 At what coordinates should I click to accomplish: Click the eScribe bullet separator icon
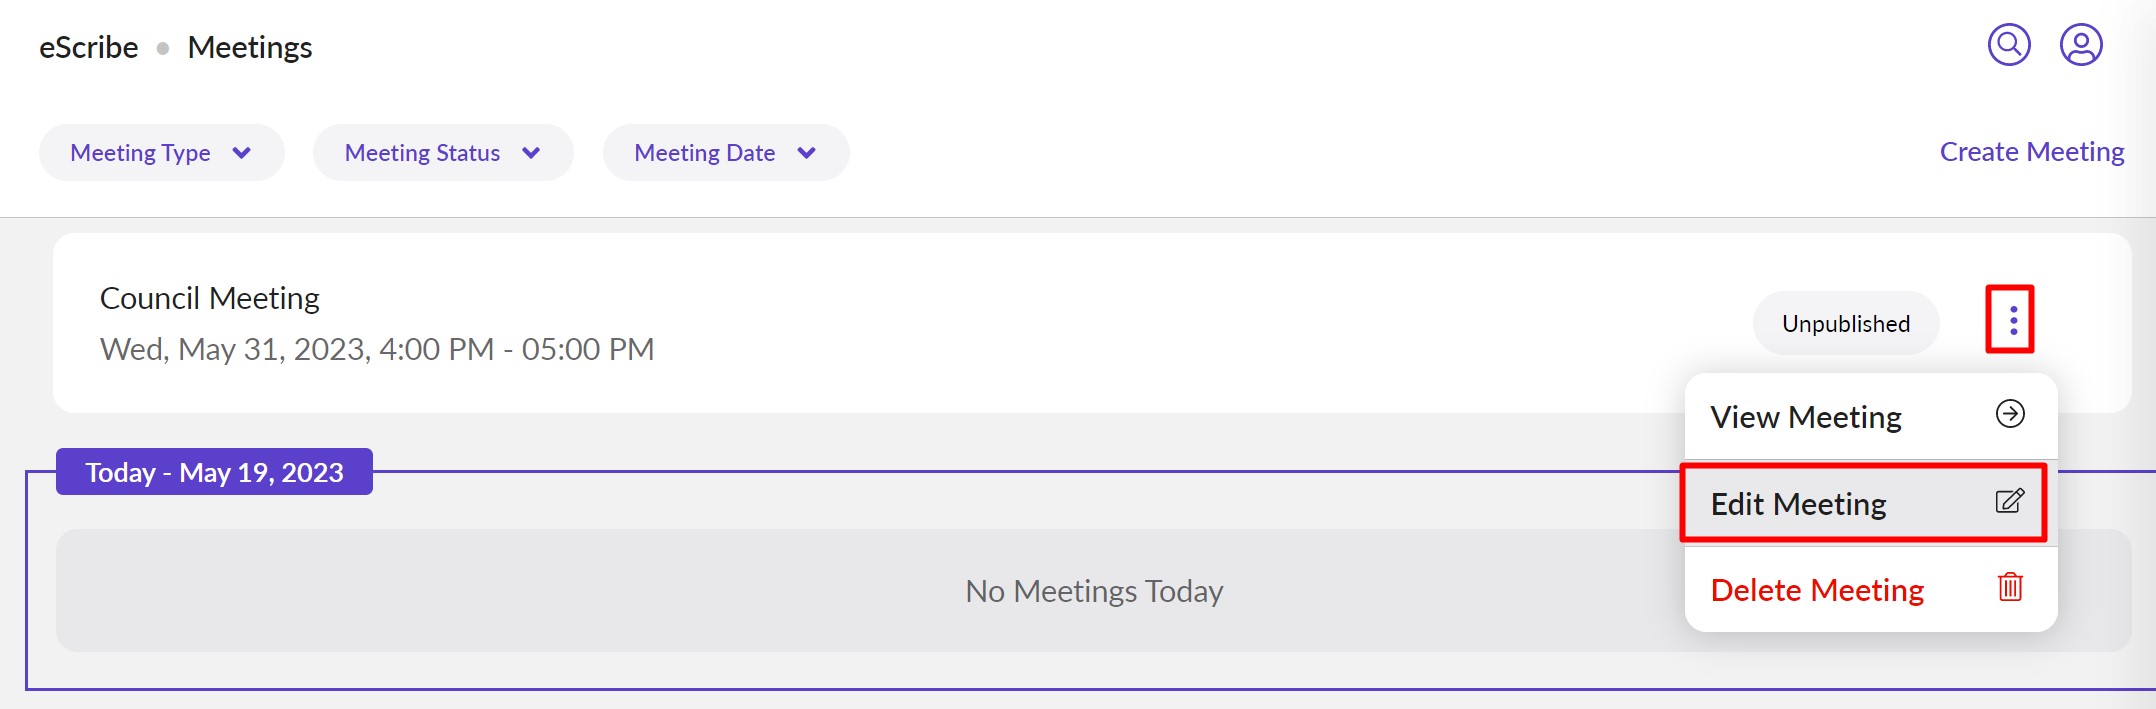[x=162, y=46]
